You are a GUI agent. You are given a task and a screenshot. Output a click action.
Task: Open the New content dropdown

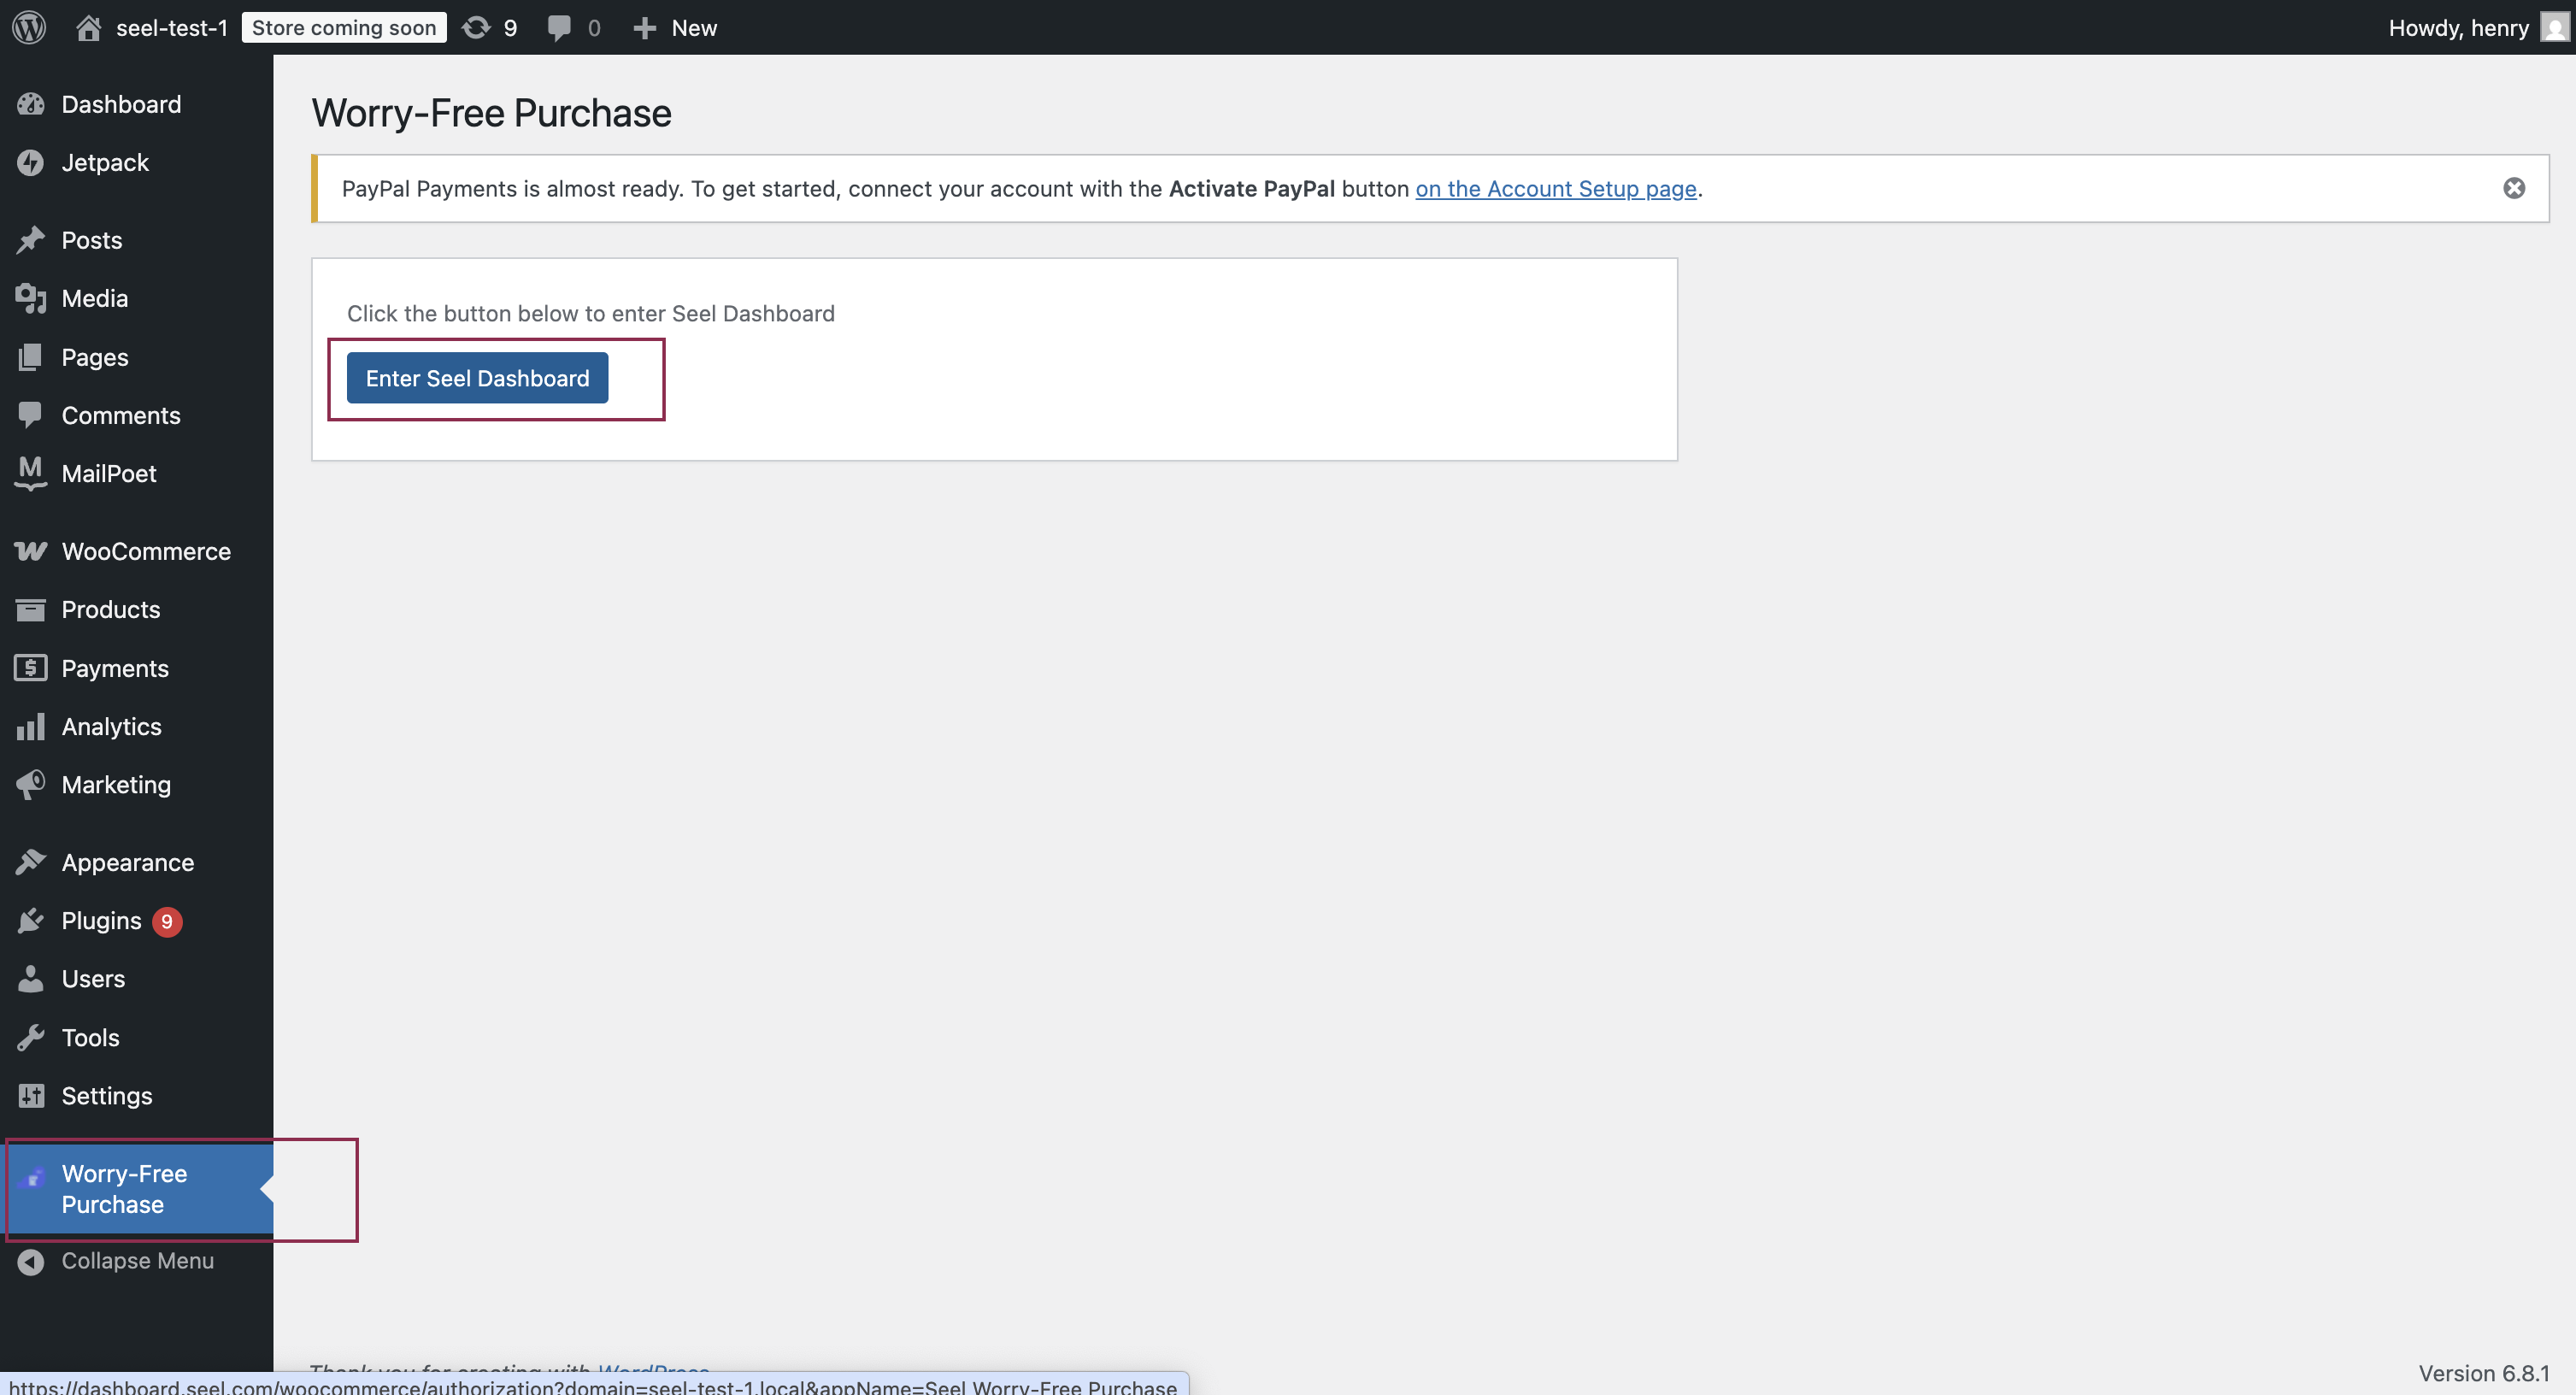click(676, 27)
